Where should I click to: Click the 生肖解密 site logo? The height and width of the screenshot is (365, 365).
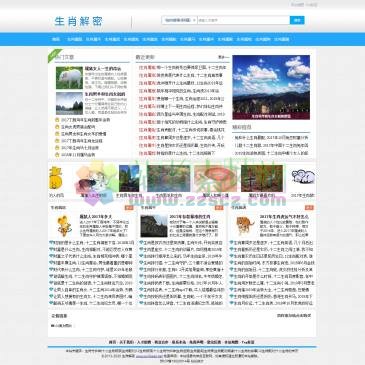pos(79,21)
